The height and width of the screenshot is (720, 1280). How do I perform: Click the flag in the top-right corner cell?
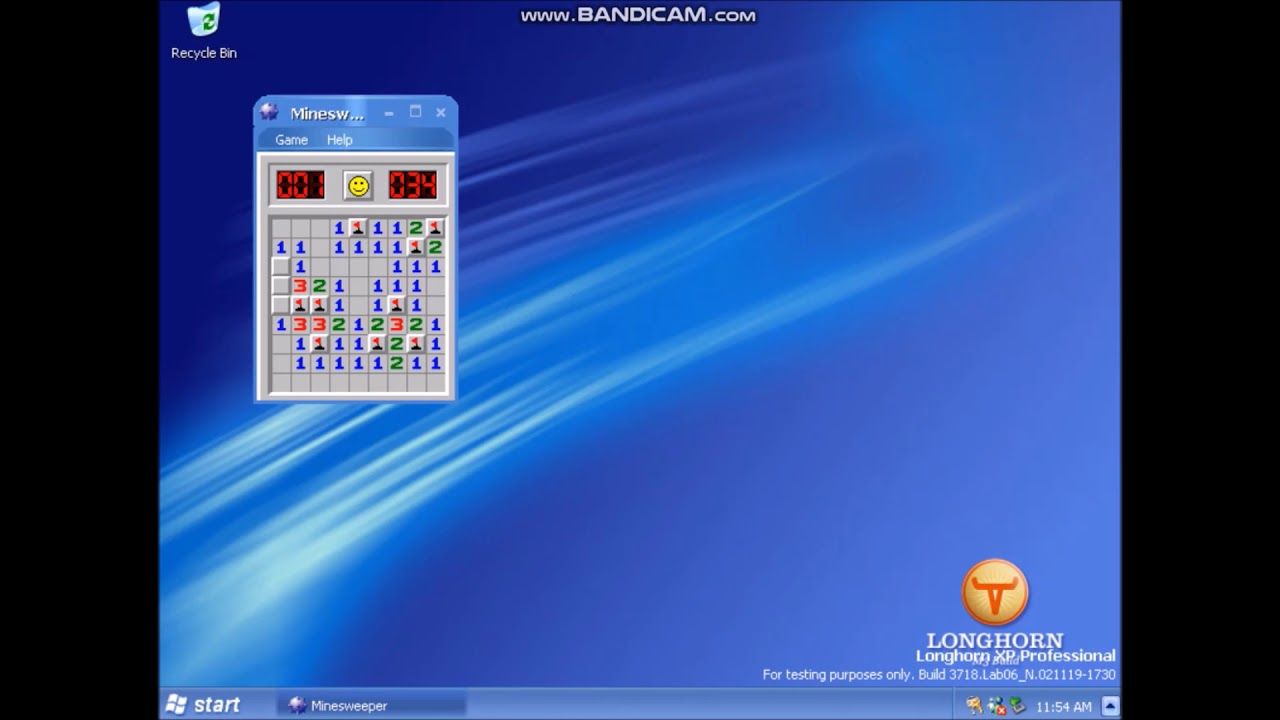(x=435, y=228)
